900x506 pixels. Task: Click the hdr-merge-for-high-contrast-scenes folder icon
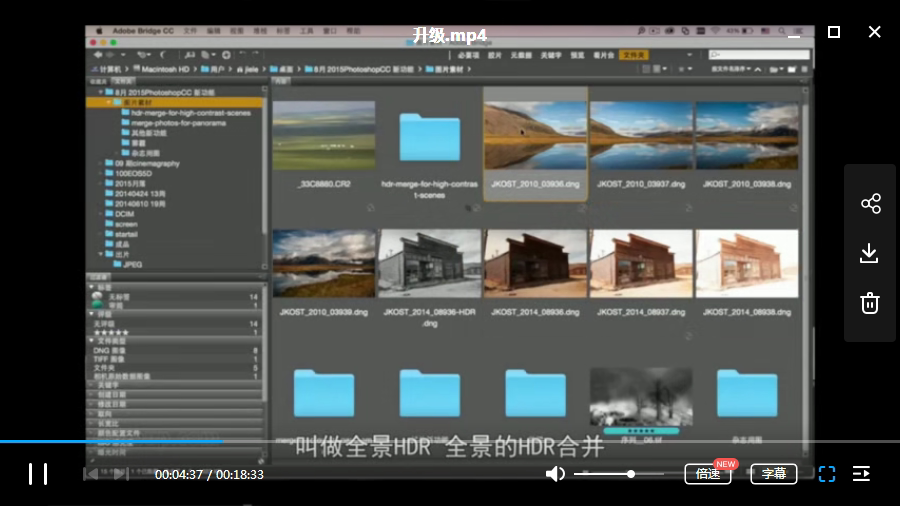coord(429,137)
